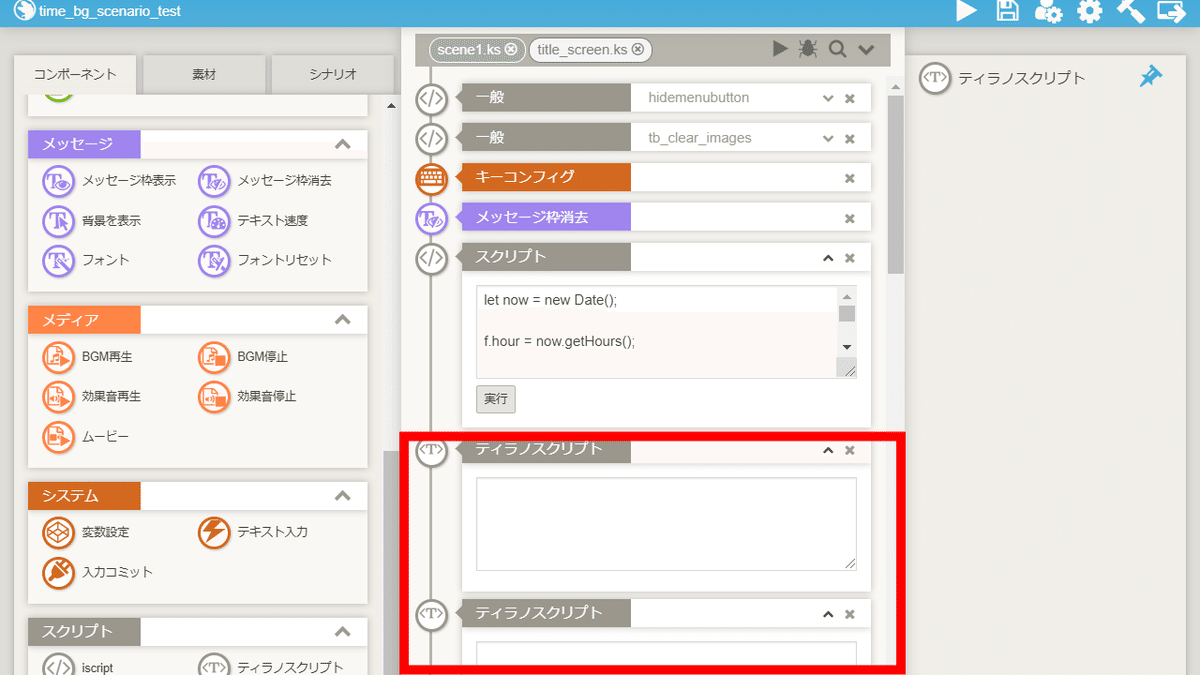Image resolution: width=1200 pixels, height=675 pixels.
Task: Collapse the メッセージ section
Action: coord(342,144)
